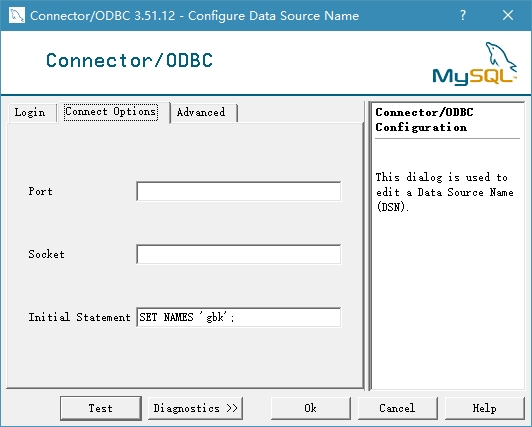Viewport: 532px width, 427px height.
Task: Edit the Initial Statement field
Action: (239, 317)
